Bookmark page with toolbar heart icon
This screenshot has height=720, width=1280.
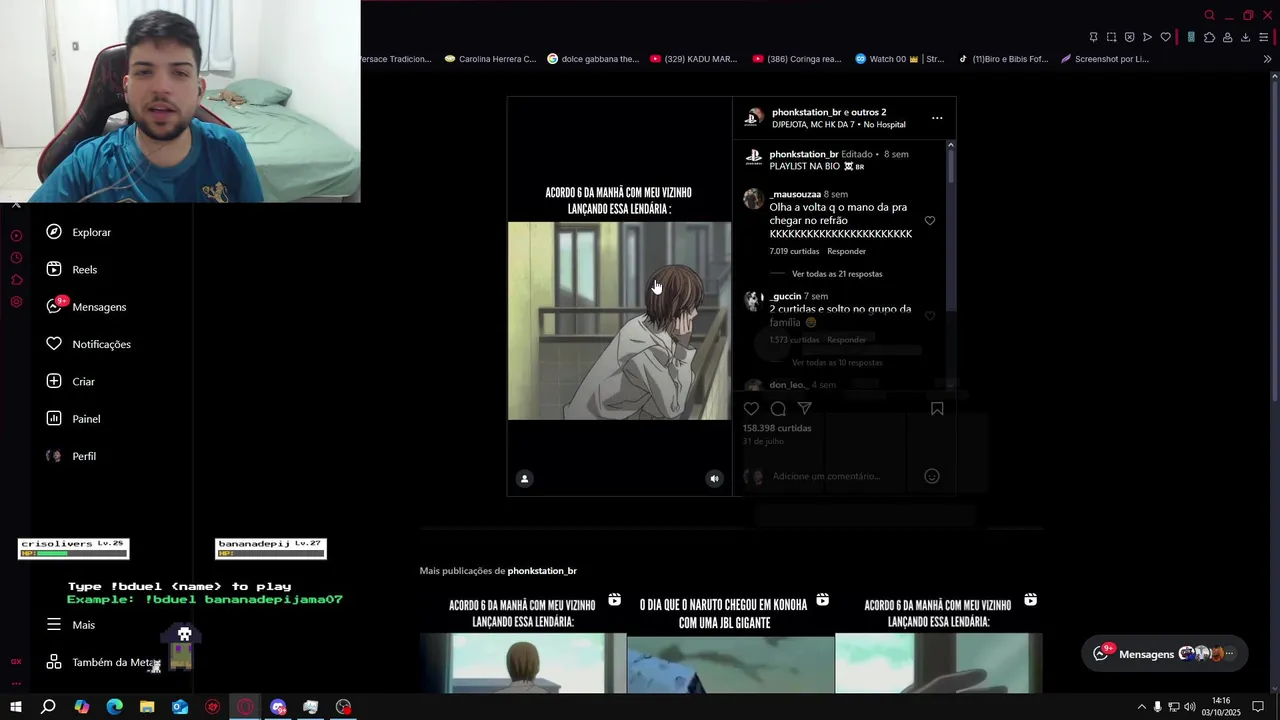[x=1165, y=37]
